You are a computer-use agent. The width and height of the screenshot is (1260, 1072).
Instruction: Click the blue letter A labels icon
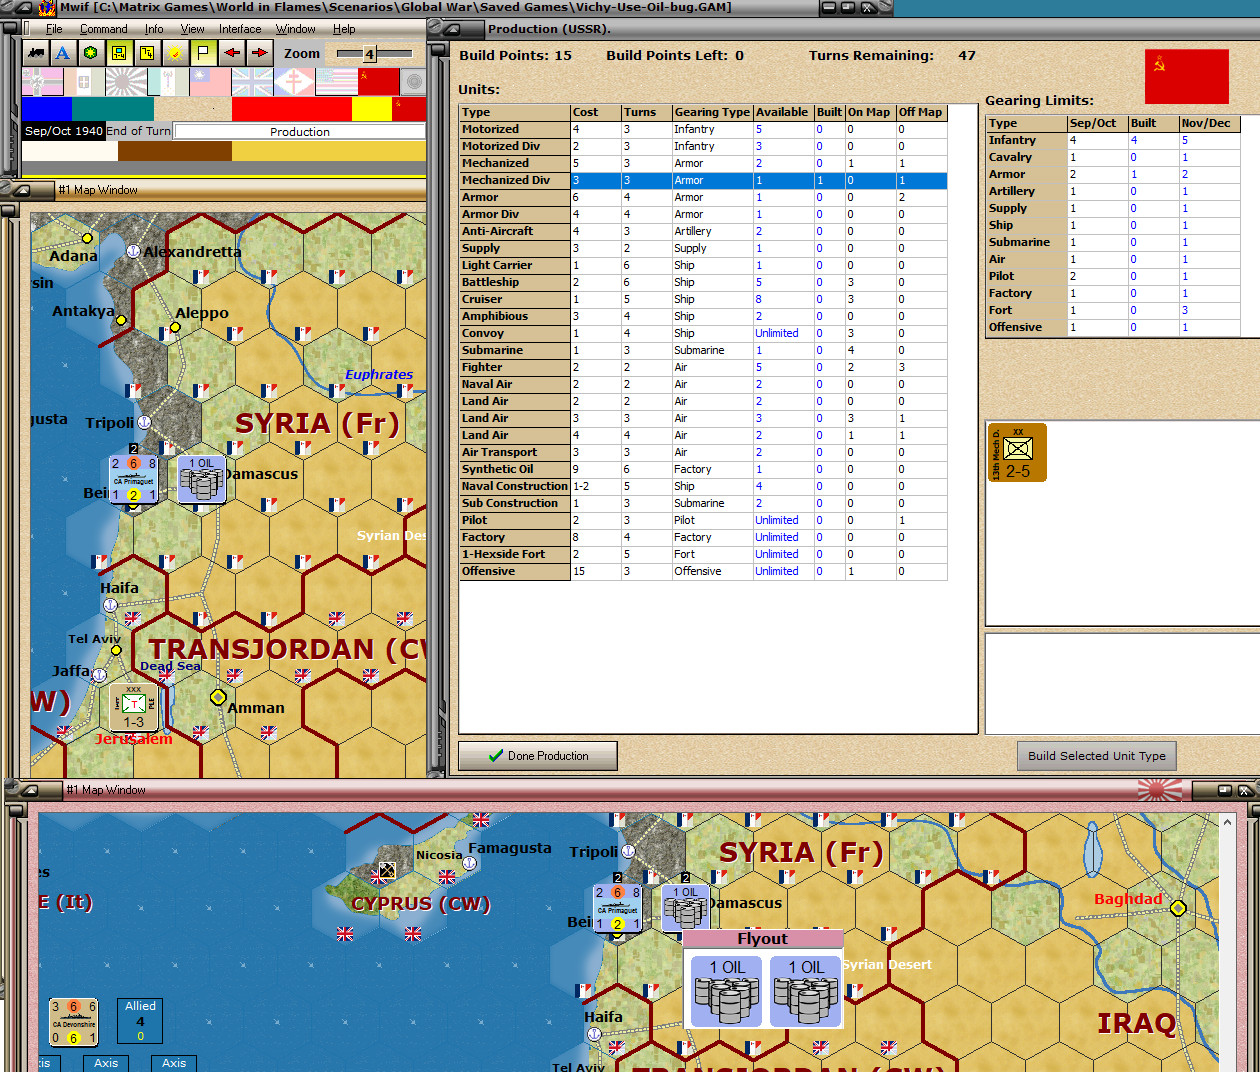click(62, 52)
